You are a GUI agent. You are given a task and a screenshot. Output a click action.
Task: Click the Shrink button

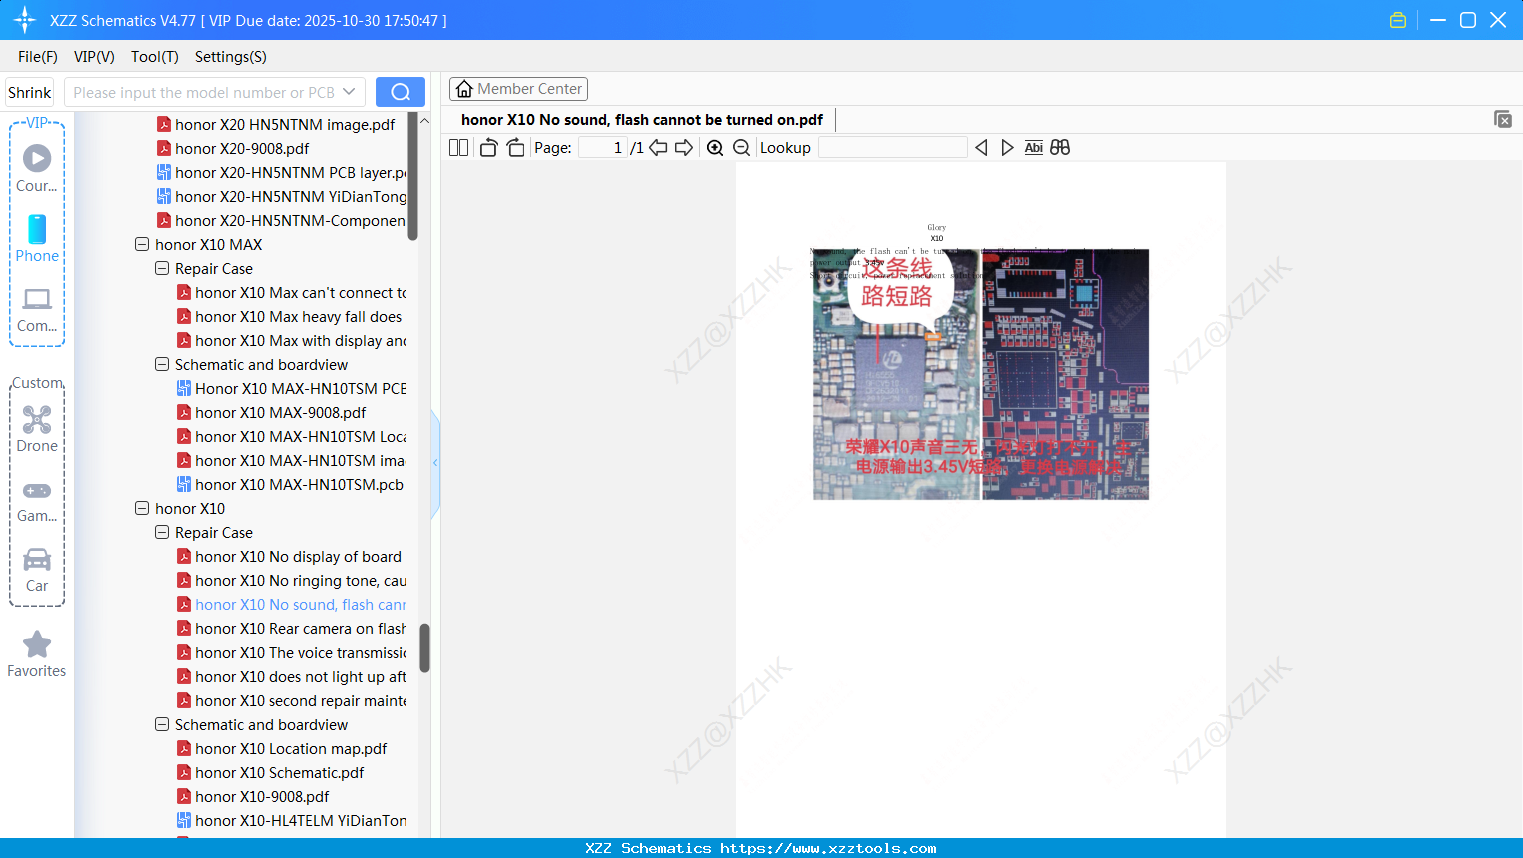(30, 92)
